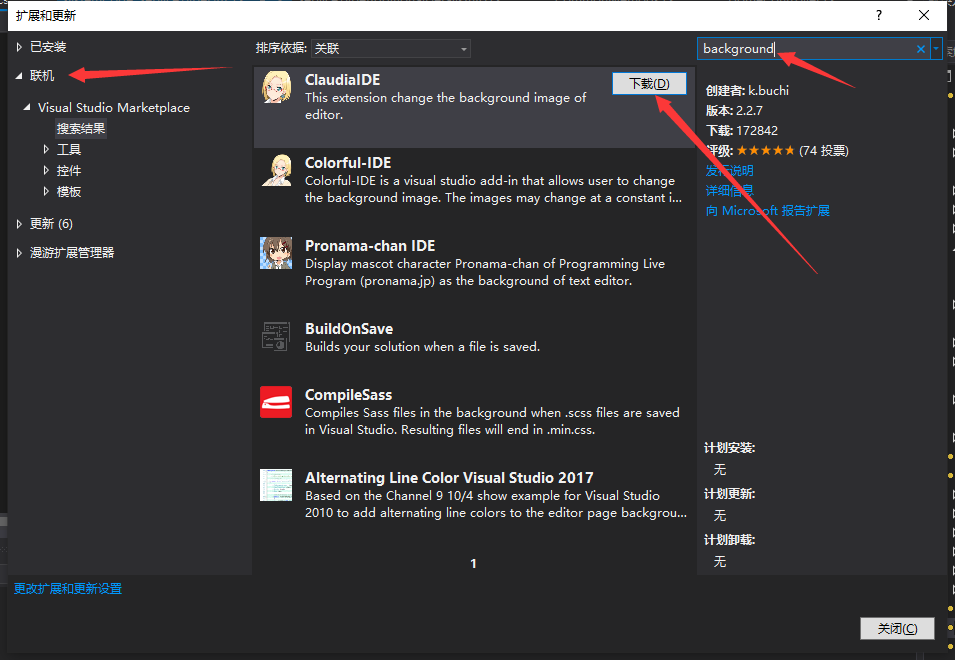Click the 计划安装 label
Viewport: 955px width, 660px height.
pyautogui.click(x=730, y=448)
